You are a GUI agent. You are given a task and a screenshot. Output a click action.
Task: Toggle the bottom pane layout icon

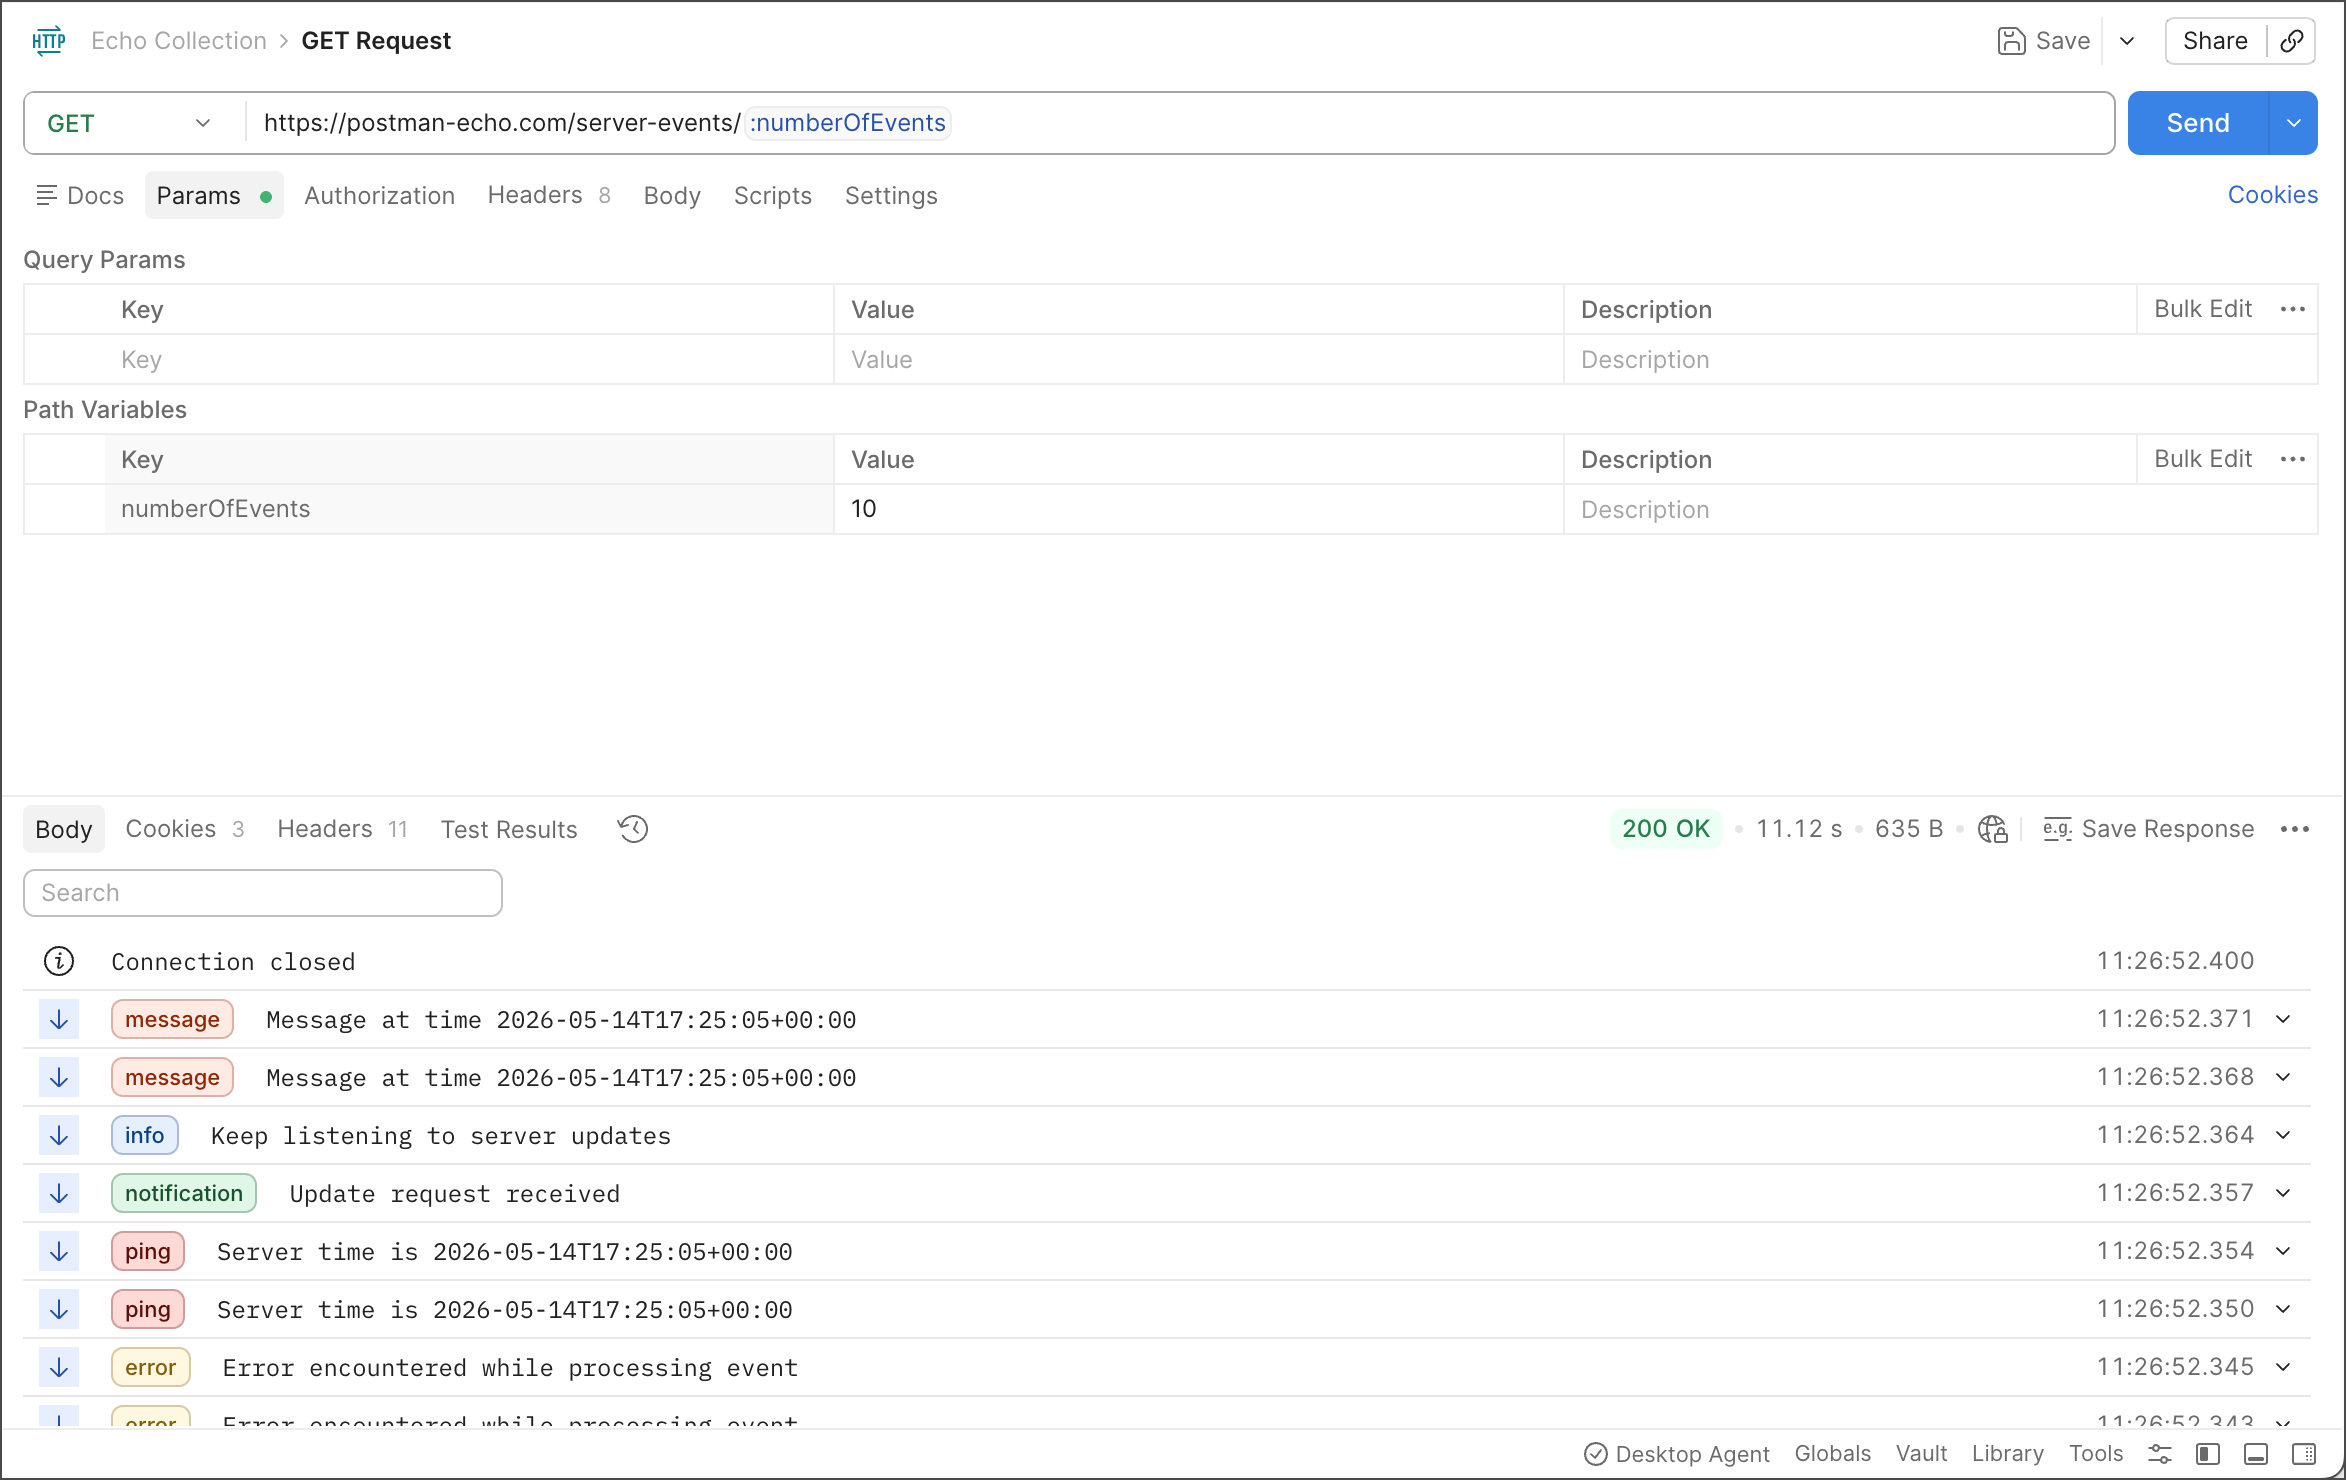[x=2255, y=1454]
